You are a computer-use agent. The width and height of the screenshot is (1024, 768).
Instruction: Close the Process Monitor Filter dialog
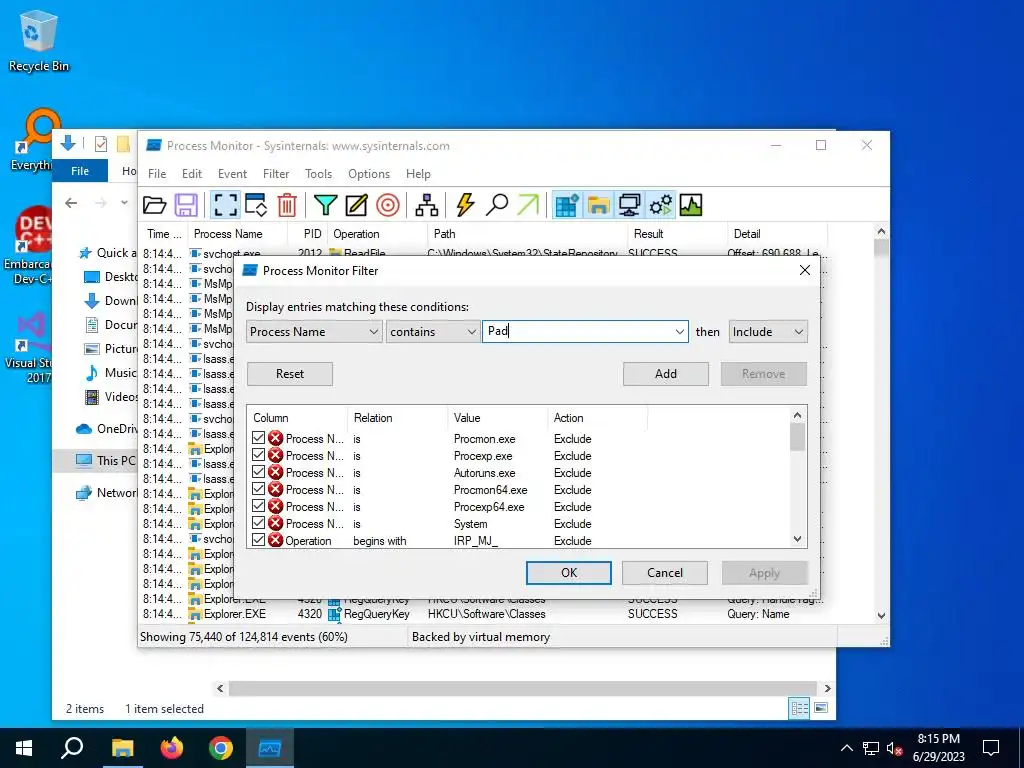805,270
